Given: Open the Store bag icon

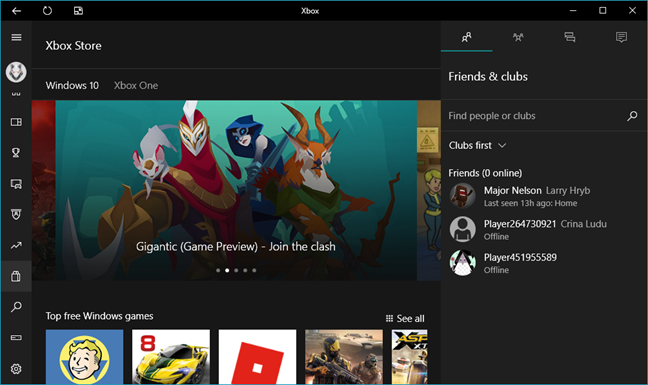Looking at the screenshot, I should (x=16, y=276).
